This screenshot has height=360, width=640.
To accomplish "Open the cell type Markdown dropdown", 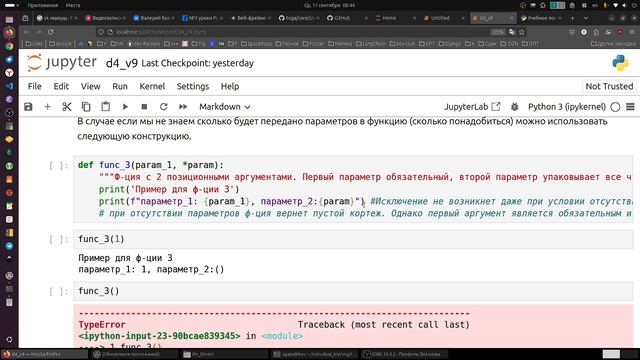I will [224, 107].
